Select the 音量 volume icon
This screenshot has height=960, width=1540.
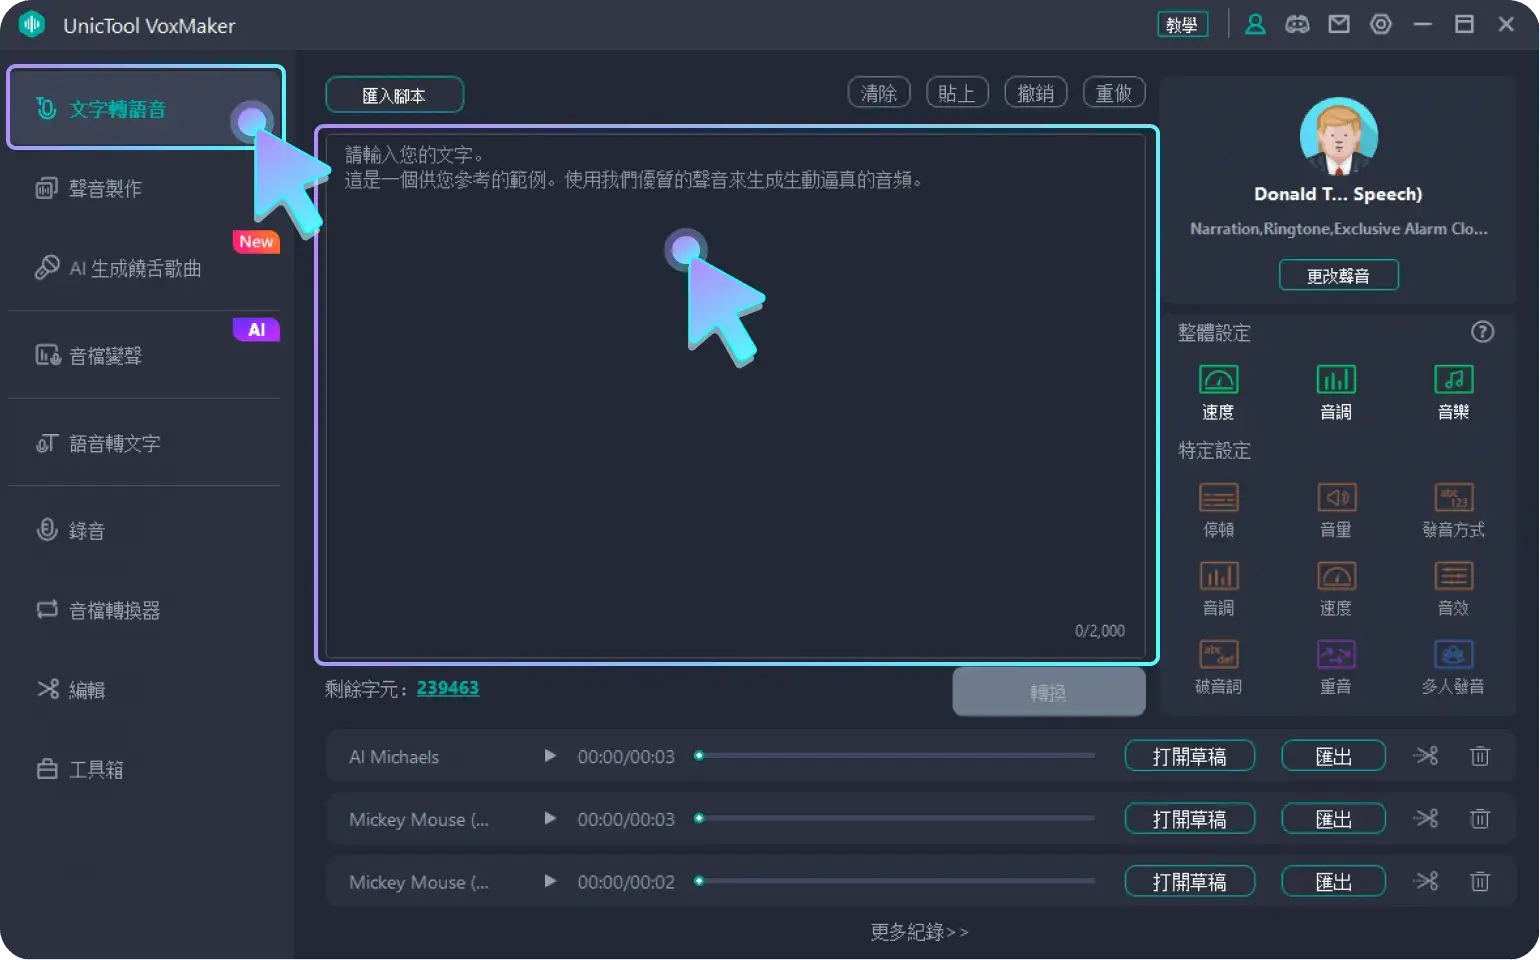(x=1336, y=497)
